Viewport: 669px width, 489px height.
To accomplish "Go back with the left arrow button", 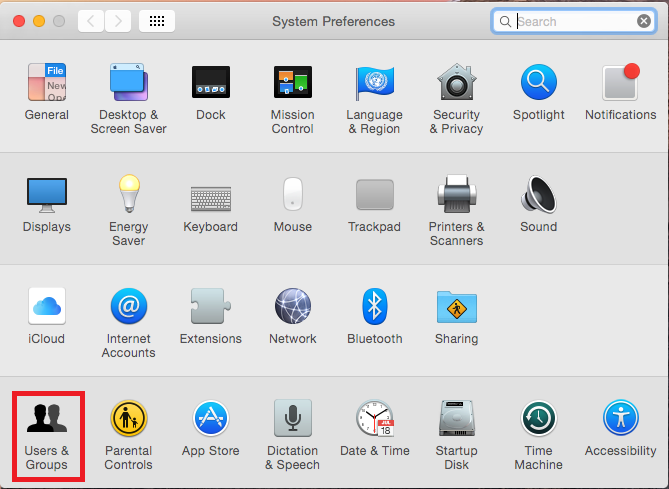I will tap(91, 21).
